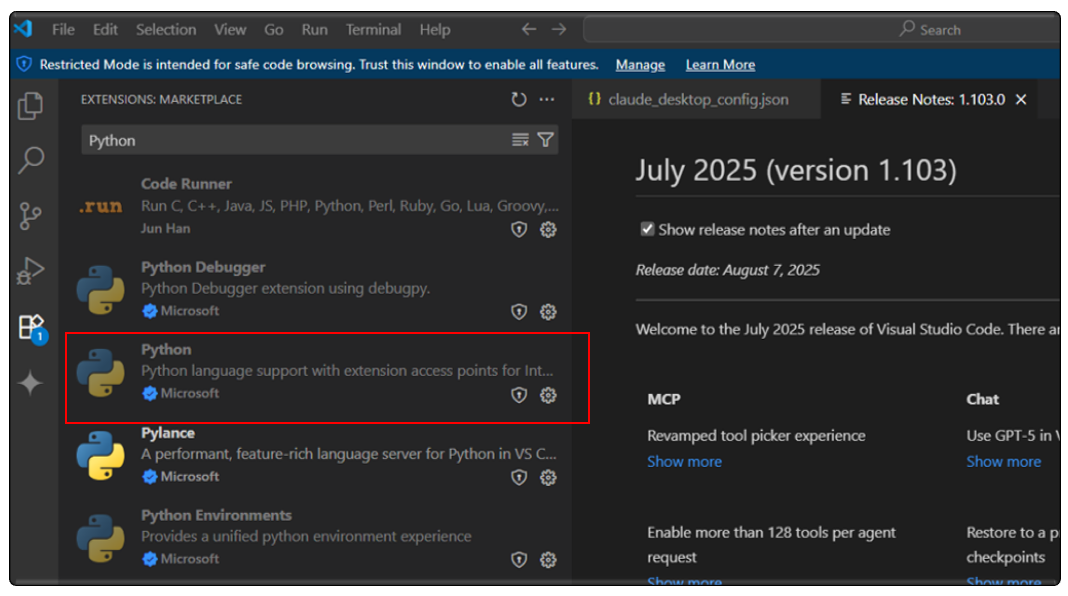The image size is (1068, 596).
Task: Open Code Runner manage gear
Action: [548, 230]
